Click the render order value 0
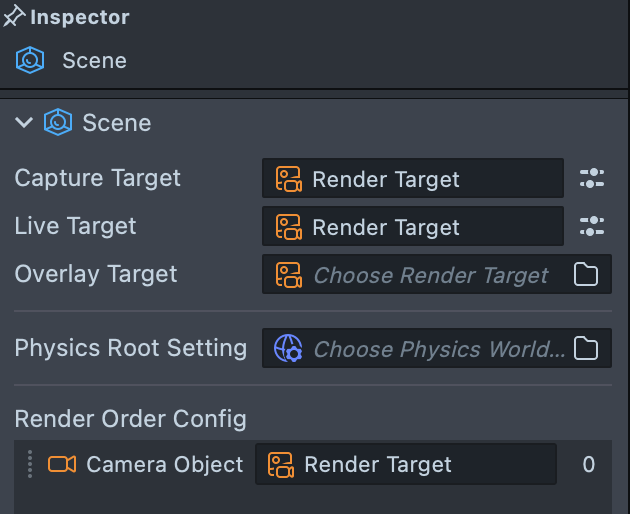This screenshot has width=630, height=514. coord(588,464)
